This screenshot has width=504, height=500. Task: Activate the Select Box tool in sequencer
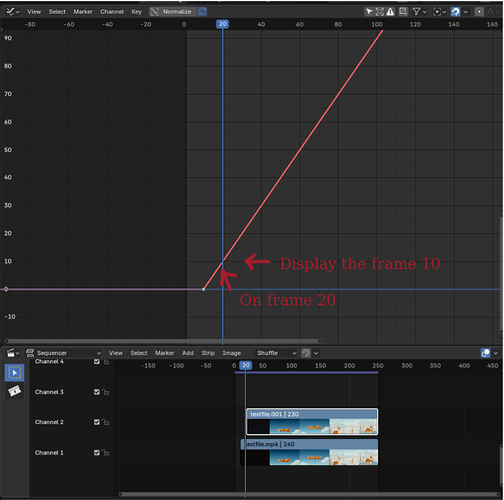(14, 373)
